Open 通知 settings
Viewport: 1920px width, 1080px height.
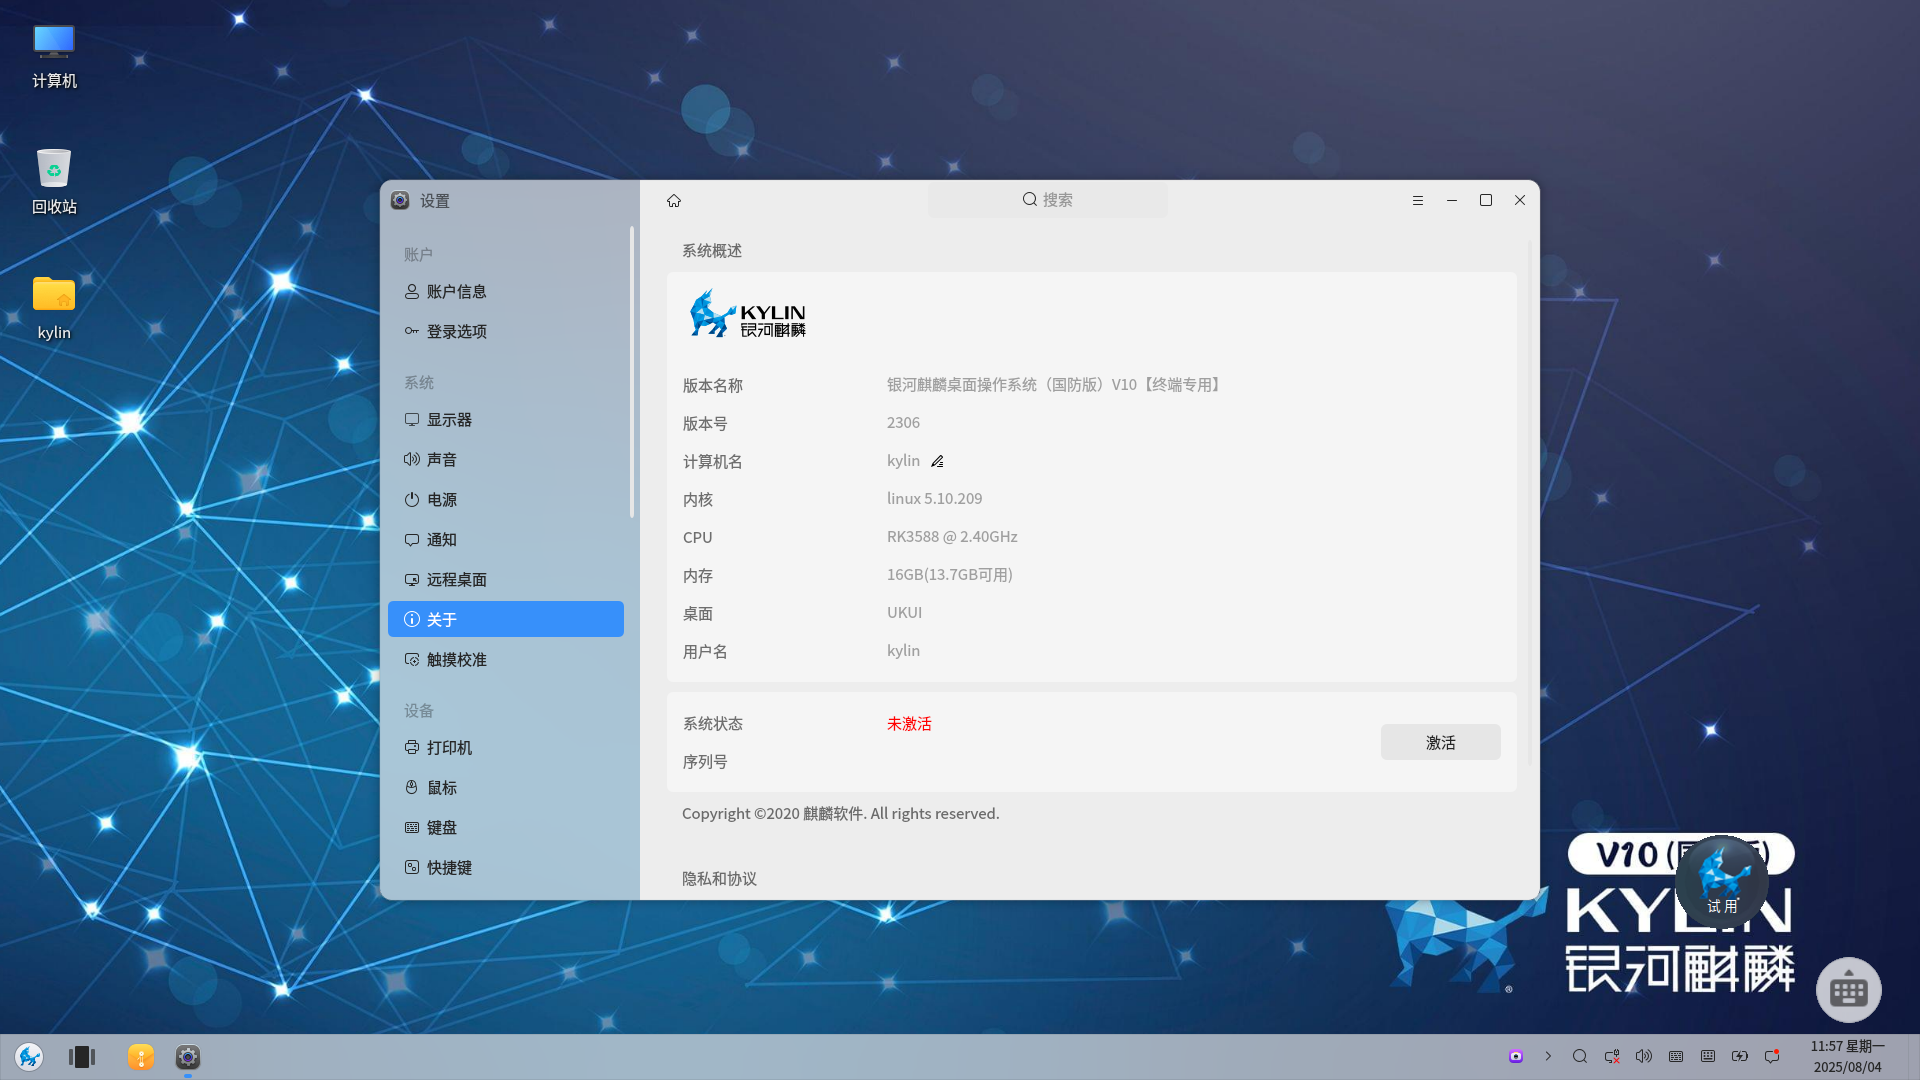(x=506, y=539)
